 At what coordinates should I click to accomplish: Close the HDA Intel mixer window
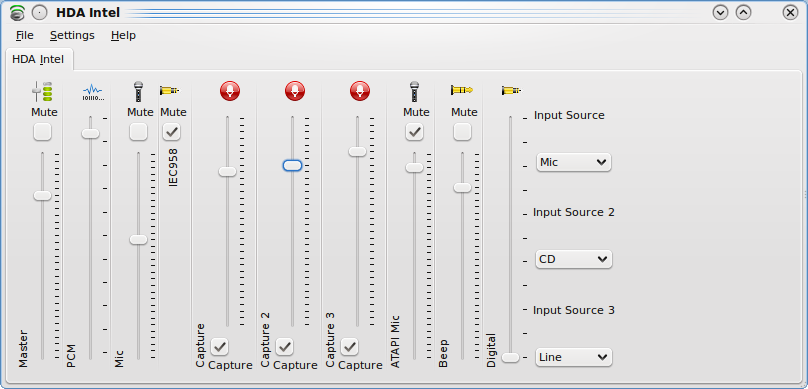click(x=790, y=12)
